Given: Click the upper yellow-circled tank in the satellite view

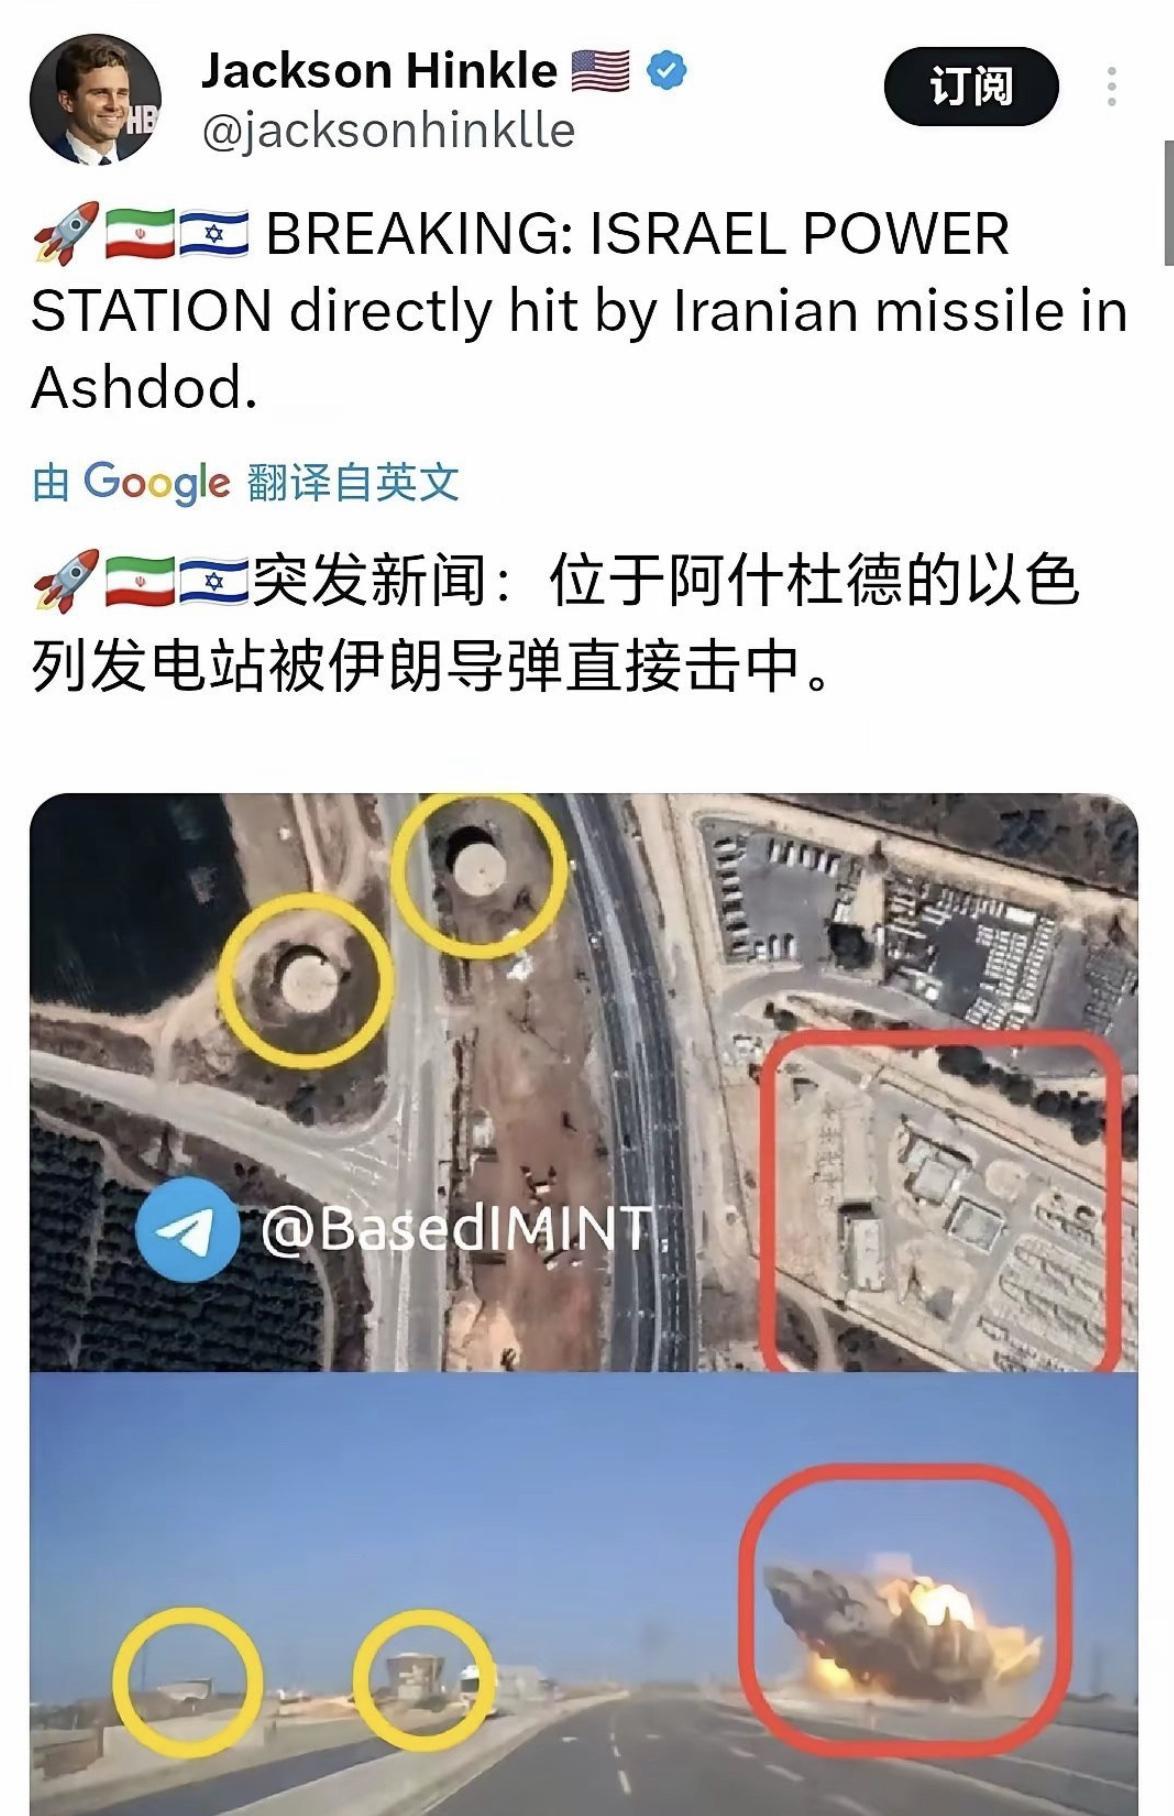Looking at the screenshot, I should pos(478,876).
